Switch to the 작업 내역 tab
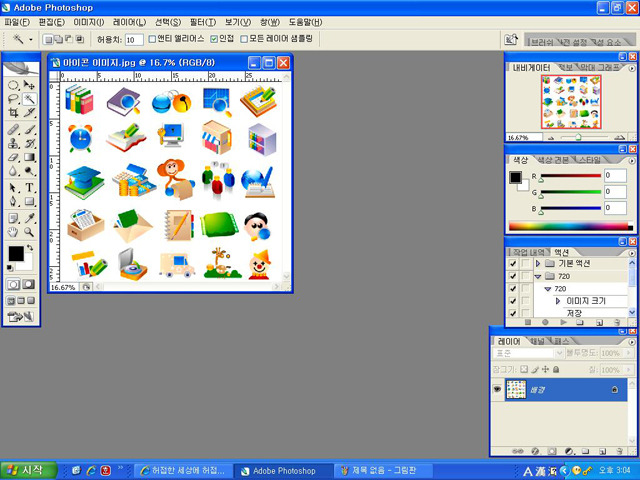This screenshot has height=480, width=640. coord(529,253)
